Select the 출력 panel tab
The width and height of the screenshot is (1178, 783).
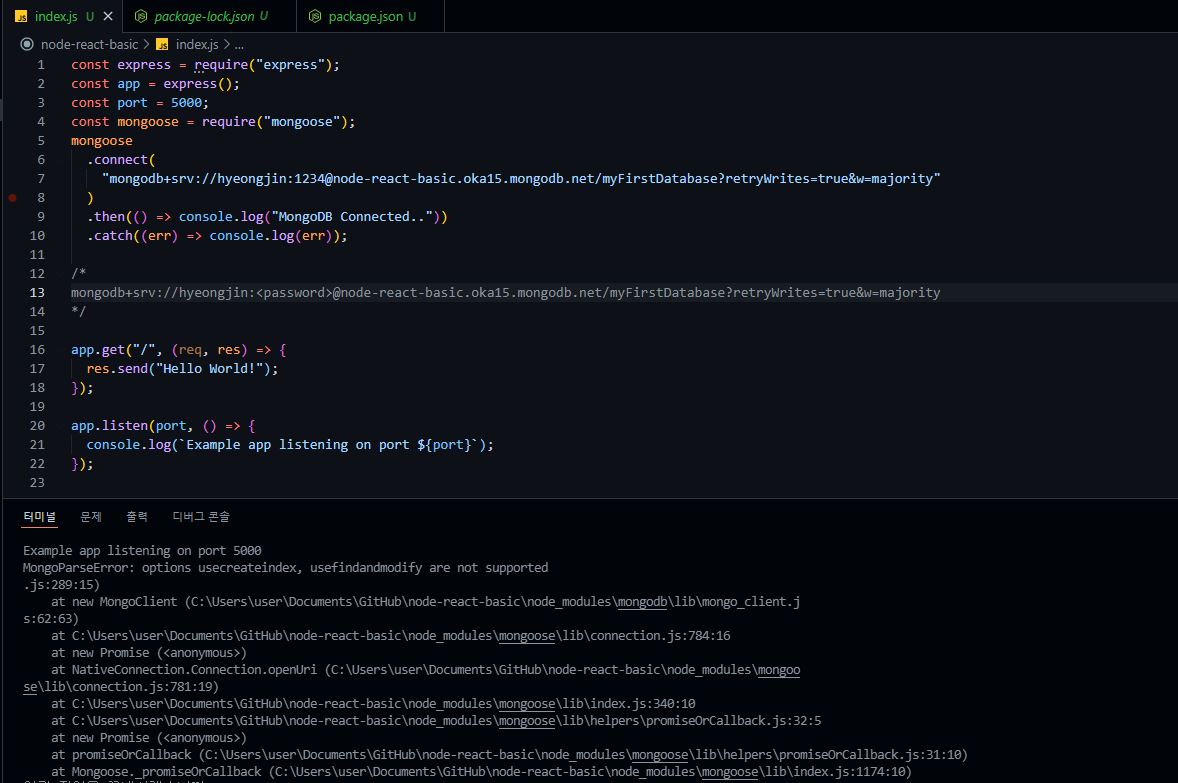coord(137,516)
